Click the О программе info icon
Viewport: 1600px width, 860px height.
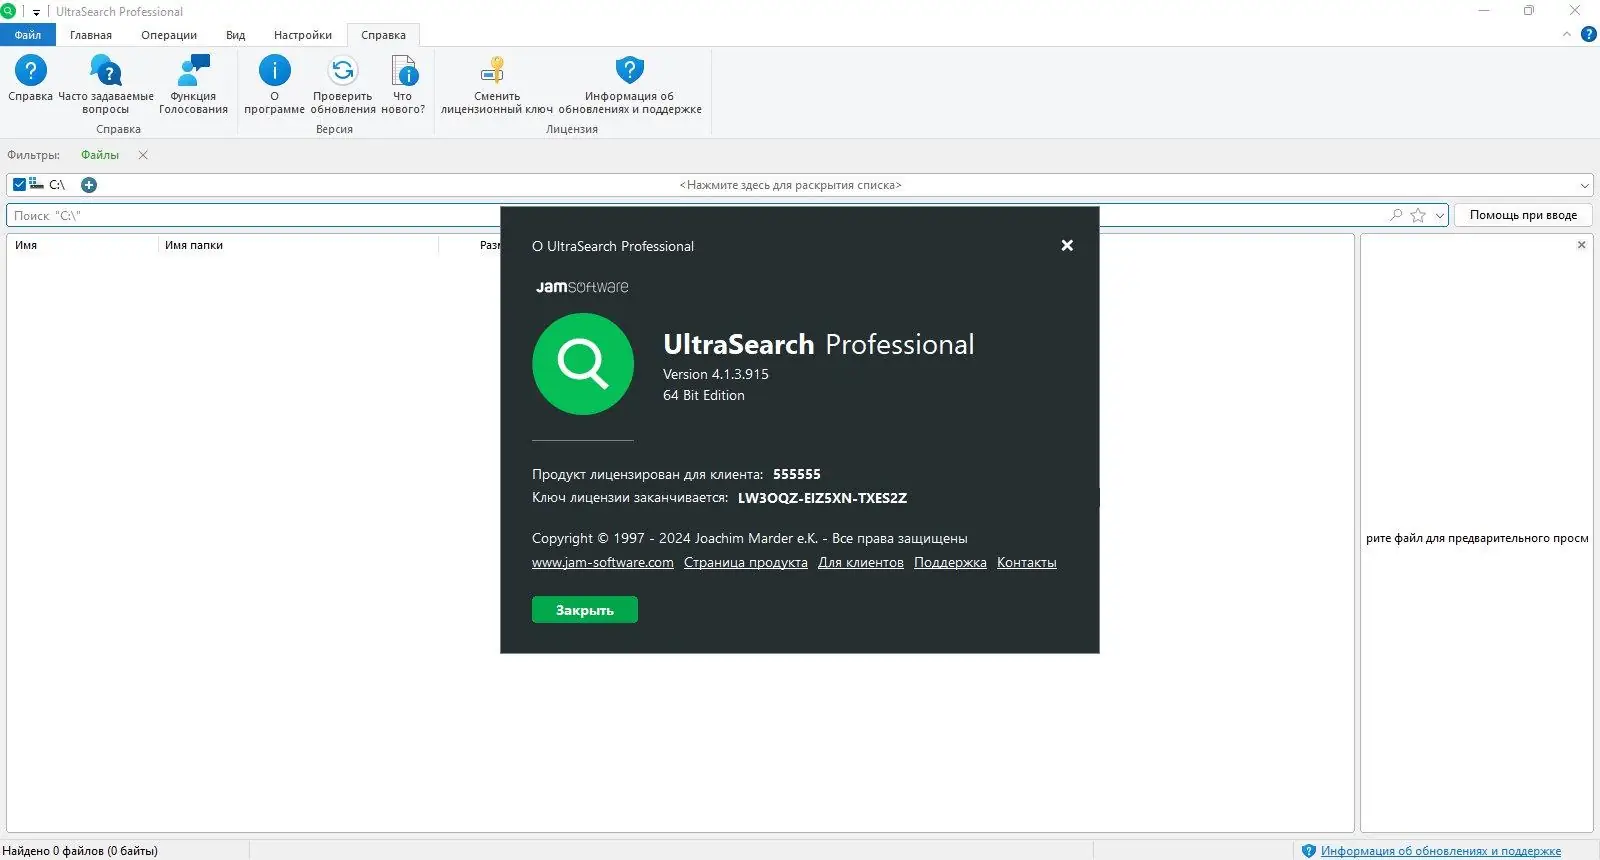click(x=274, y=71)
